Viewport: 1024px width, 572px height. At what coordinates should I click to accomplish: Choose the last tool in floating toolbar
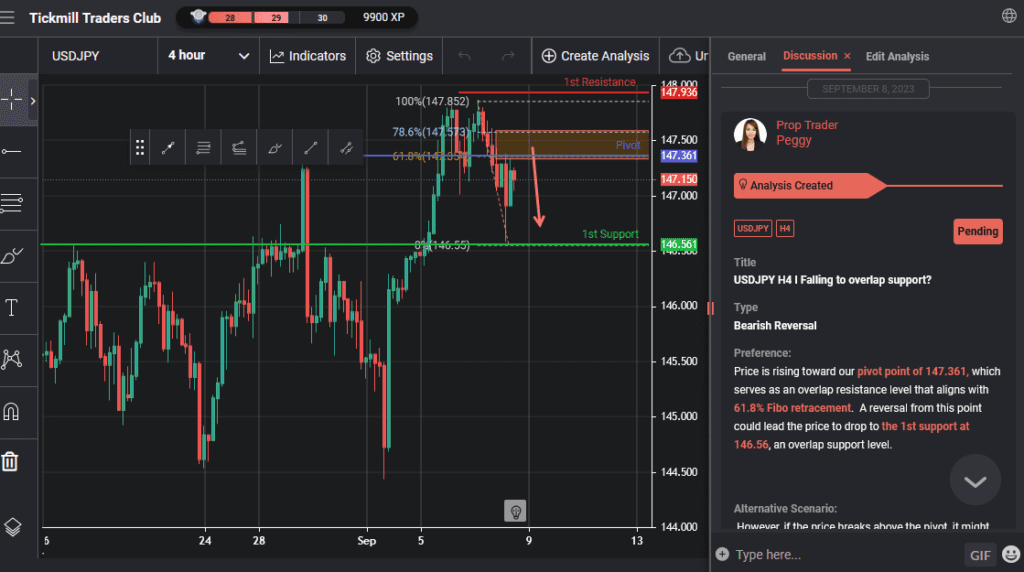click(x=346, y=148)
